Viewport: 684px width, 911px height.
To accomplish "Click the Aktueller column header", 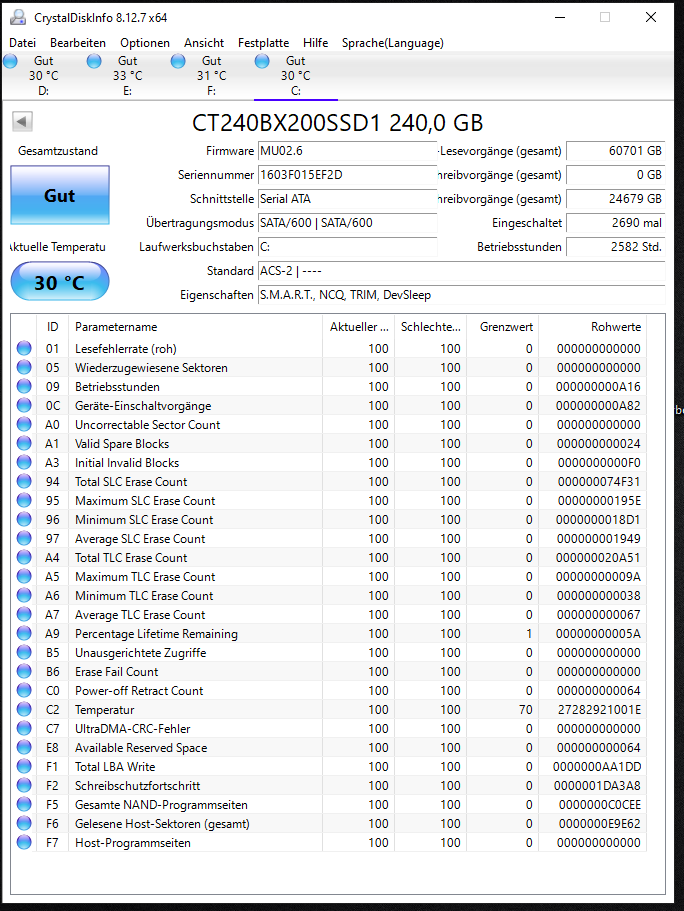I will [x=359, y=327].
